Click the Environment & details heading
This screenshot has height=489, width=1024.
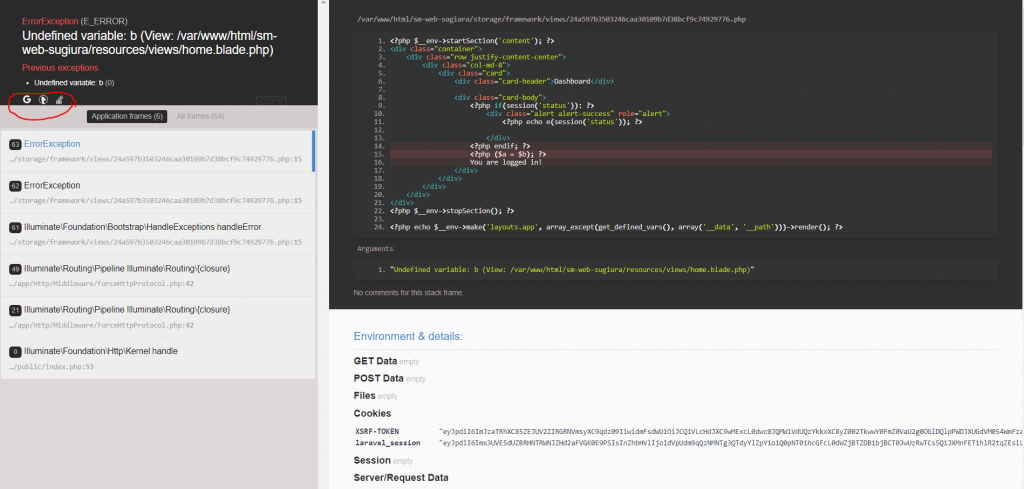[x=408, y=336]
